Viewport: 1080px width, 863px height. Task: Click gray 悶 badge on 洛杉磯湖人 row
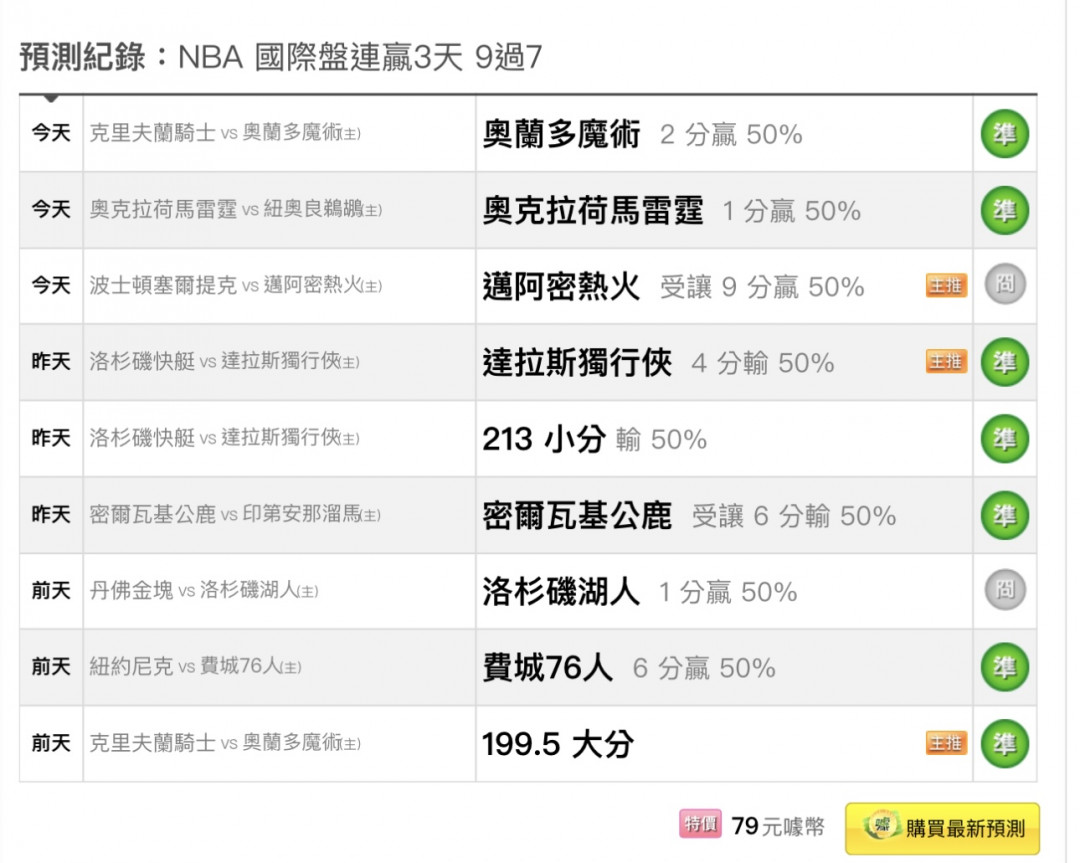pyautogui.click(x=1005, y=590)
